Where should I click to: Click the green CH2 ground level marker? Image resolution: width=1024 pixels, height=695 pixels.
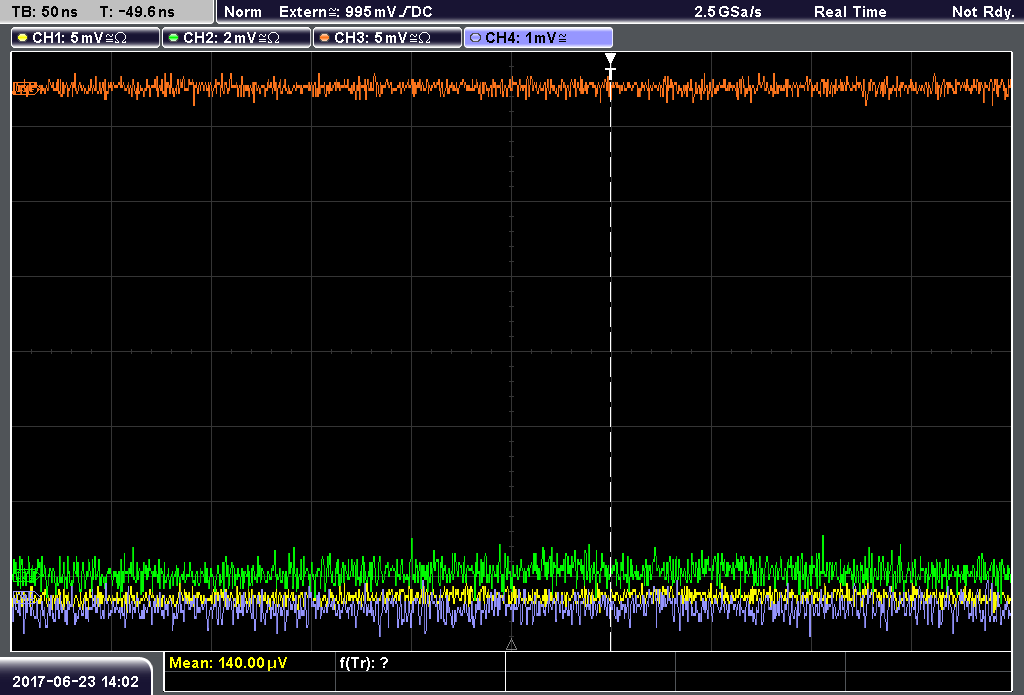pos(25,576)
